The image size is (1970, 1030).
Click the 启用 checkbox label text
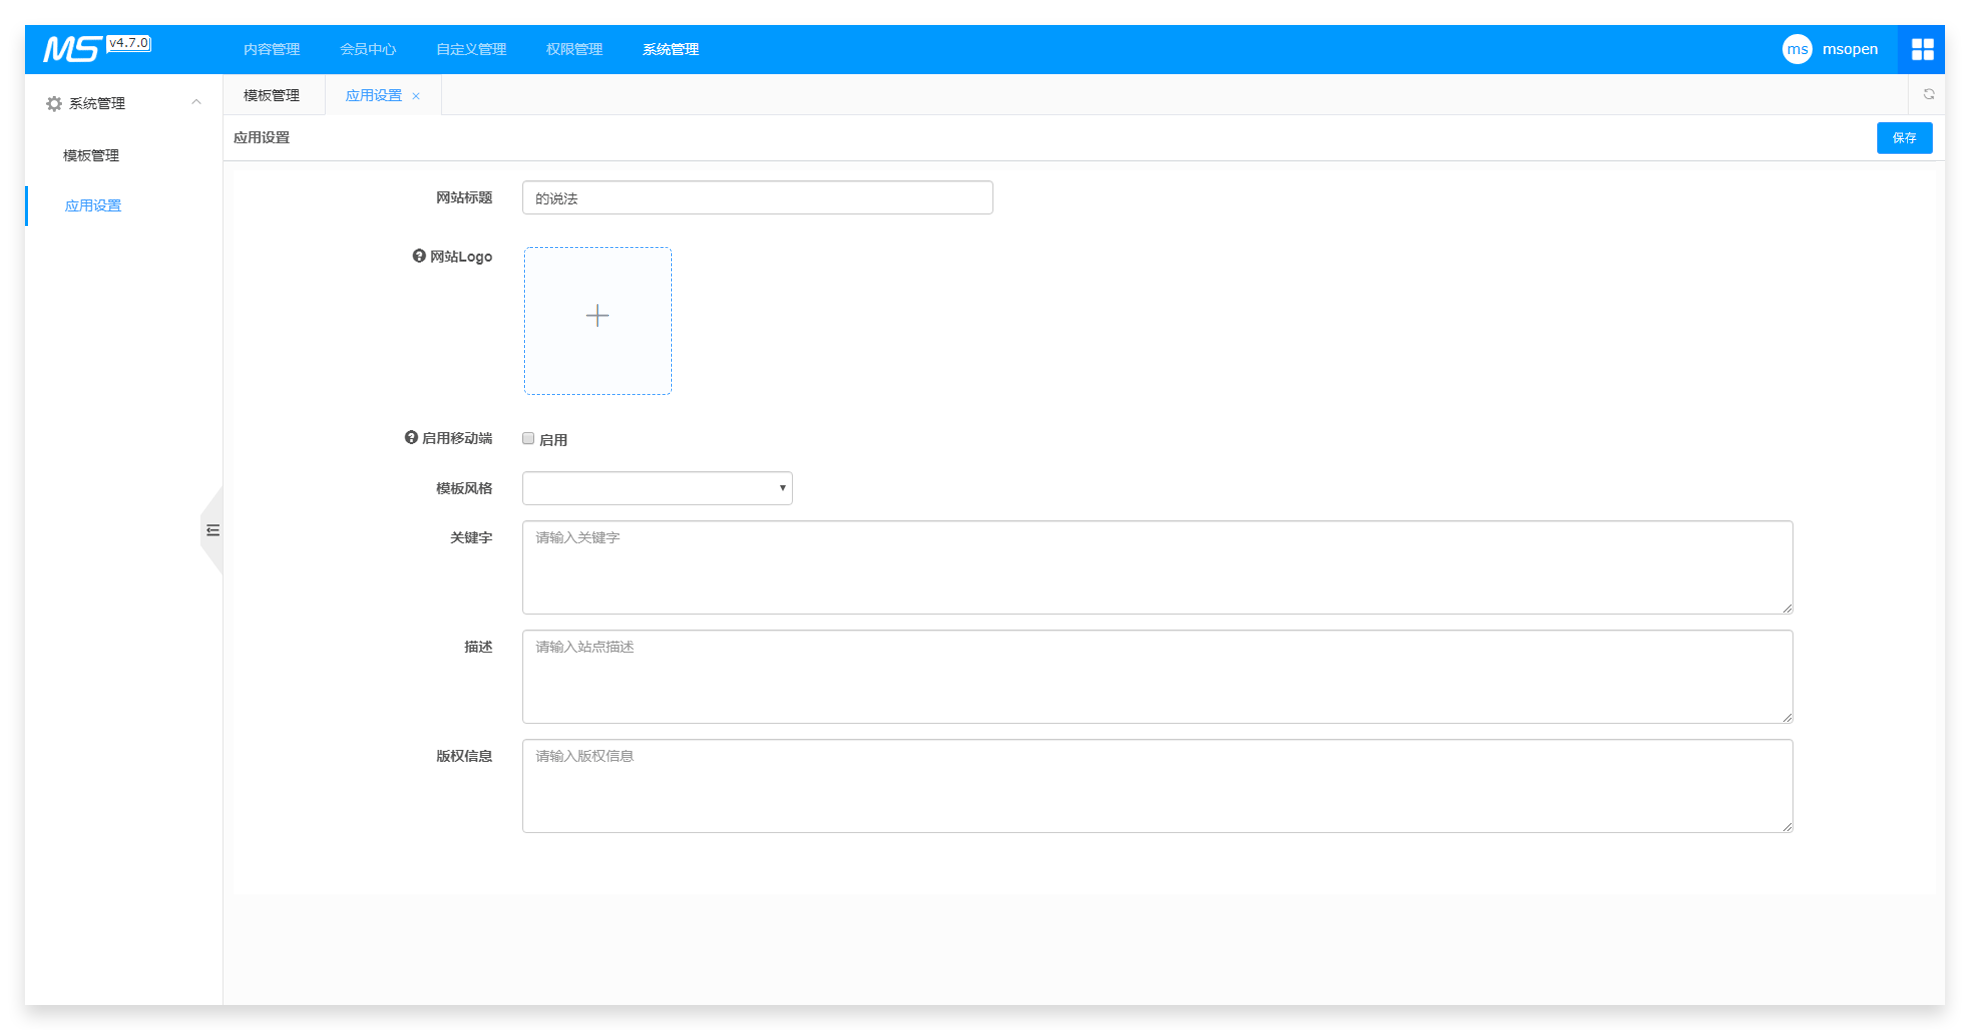coord(553,439)
